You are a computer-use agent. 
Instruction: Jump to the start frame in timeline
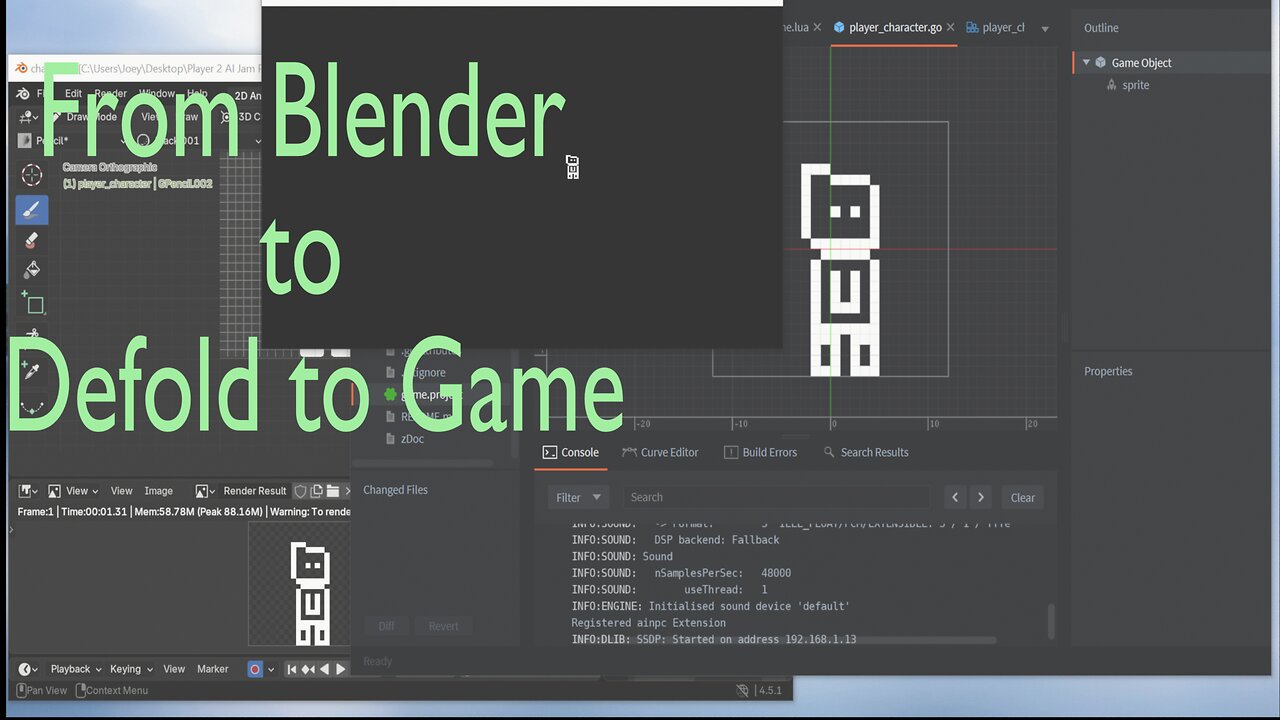tap(292, 669)
